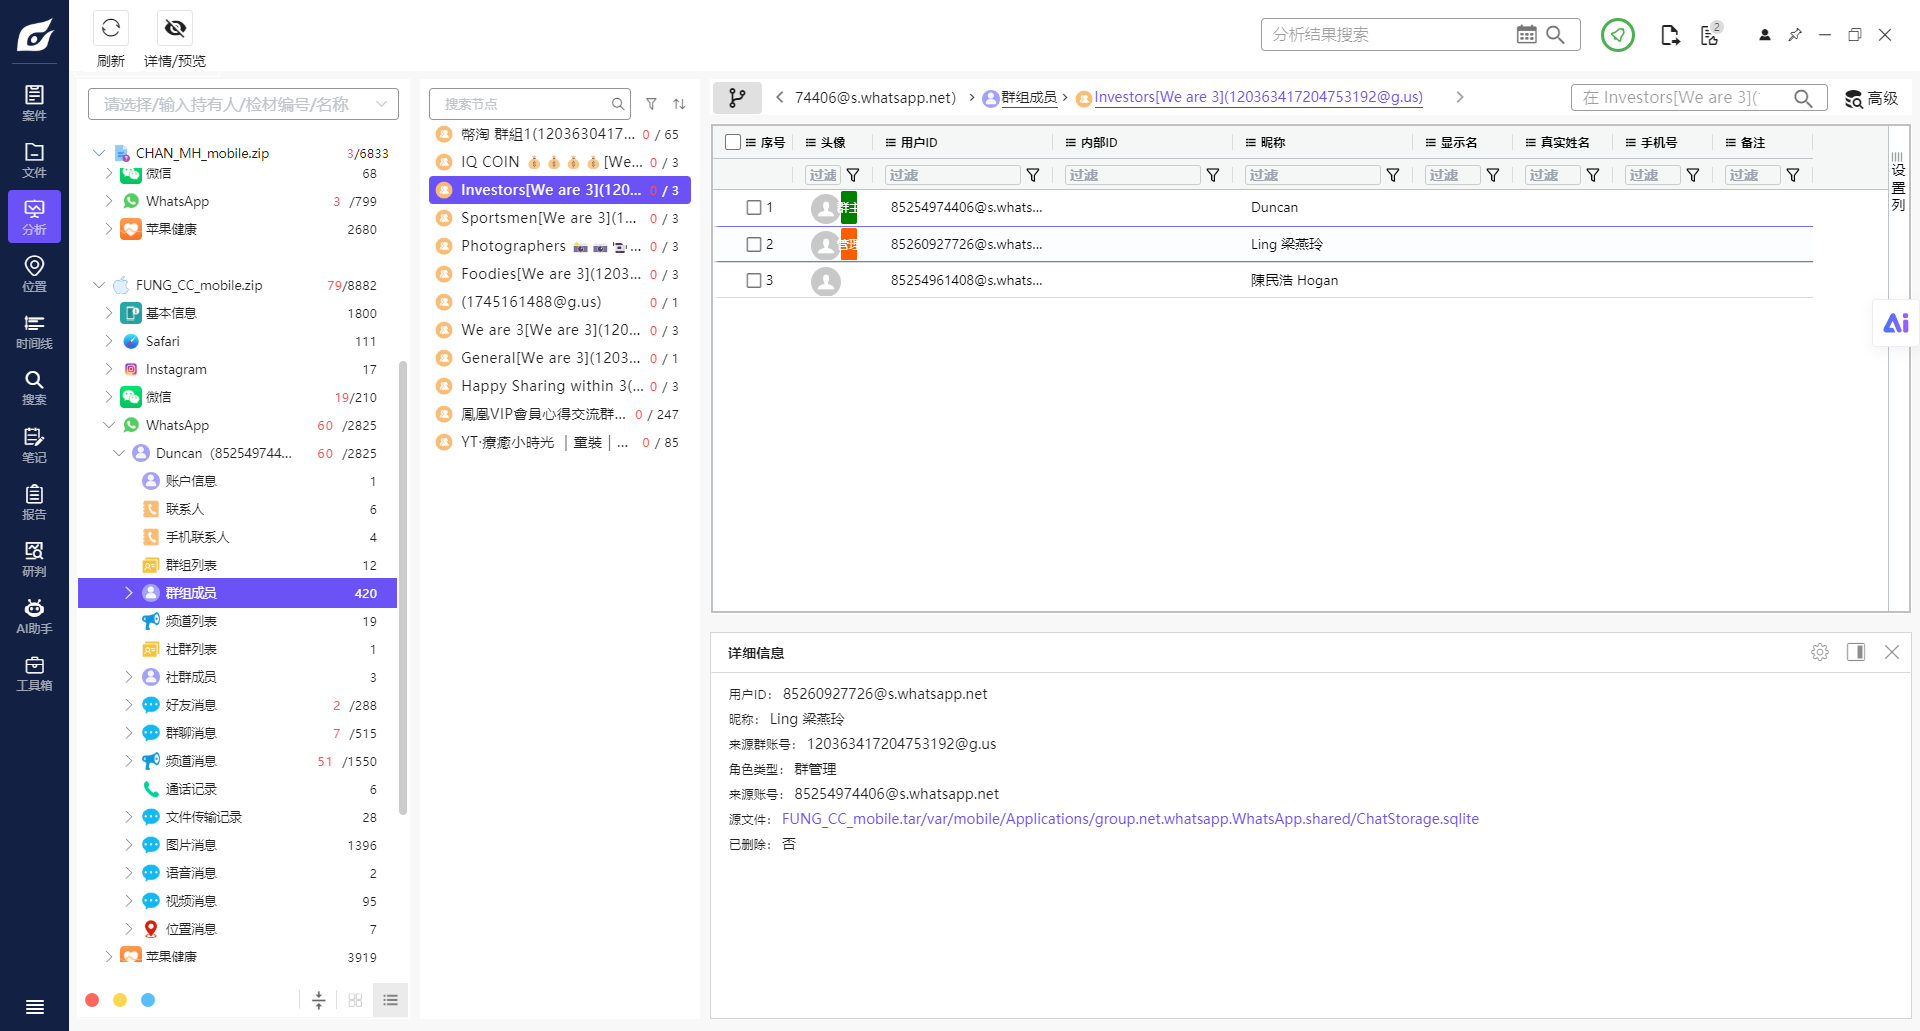Open detail panel settings gear

pyautogui.click(x=1820, y=652)
